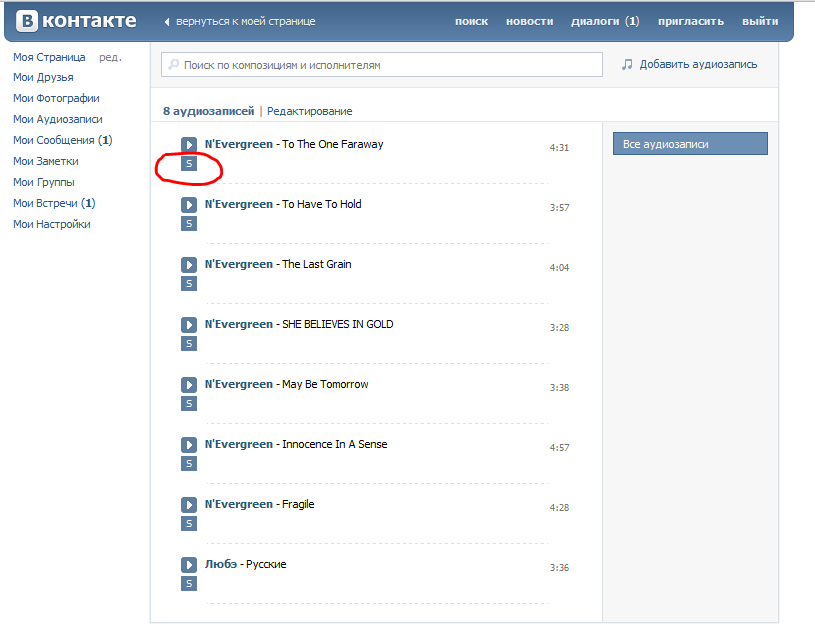Select the Все аудиозаписи filter
Image resolution: width=815 pixels, height=625 pixels.
[x=689, y=144]
